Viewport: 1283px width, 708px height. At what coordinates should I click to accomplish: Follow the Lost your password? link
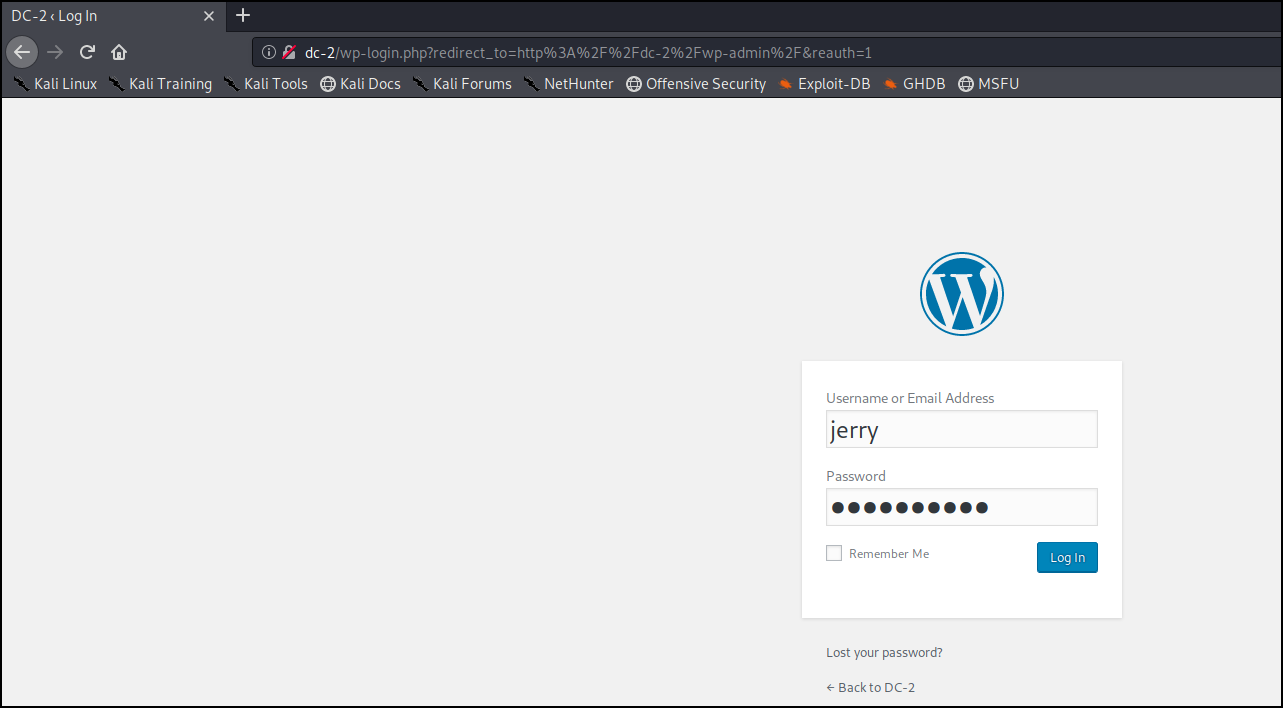[884, 652]
